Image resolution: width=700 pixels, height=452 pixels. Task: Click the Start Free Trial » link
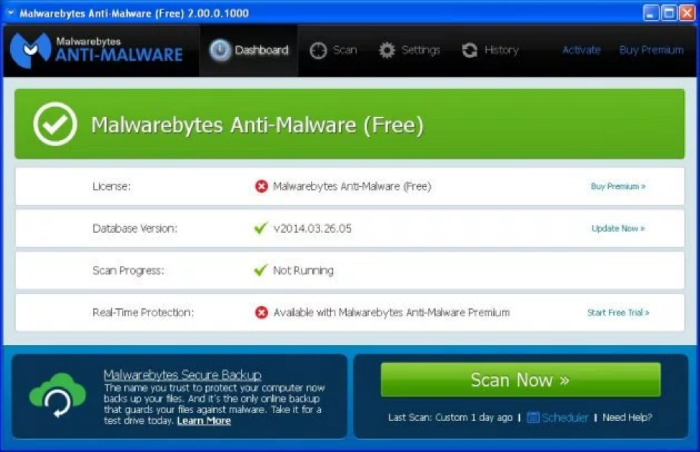618,313
